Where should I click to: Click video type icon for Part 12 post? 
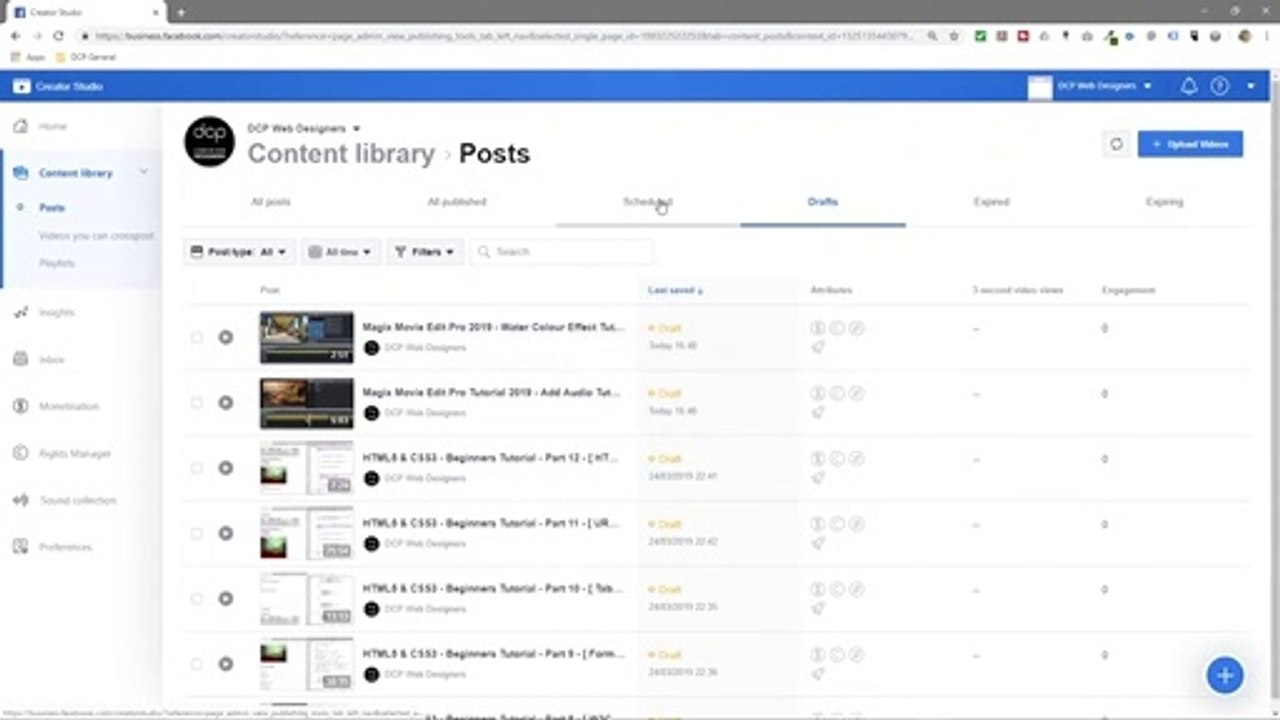tap(226, 468)
